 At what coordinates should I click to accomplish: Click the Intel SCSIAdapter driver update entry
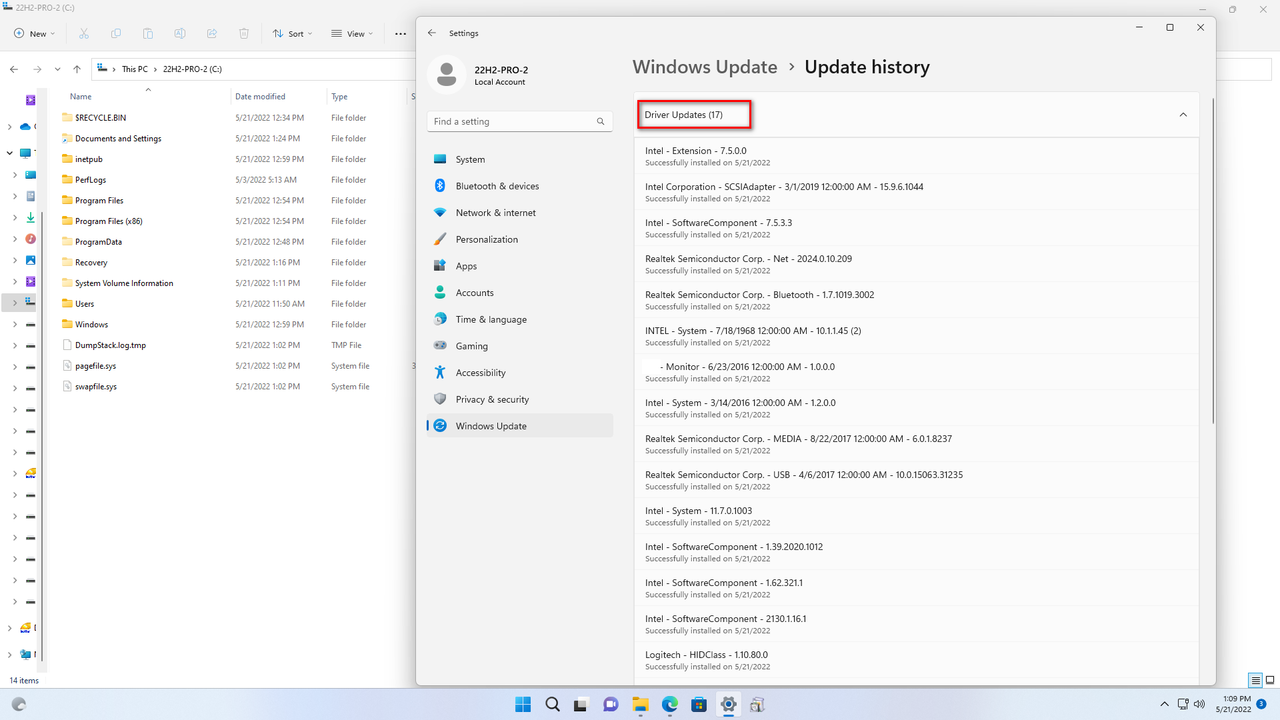pyautogui.click(x=916, y=192)
